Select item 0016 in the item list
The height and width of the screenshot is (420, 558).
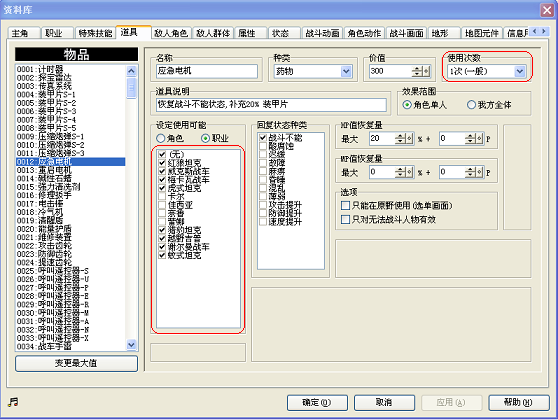click(x=70, y=195)
